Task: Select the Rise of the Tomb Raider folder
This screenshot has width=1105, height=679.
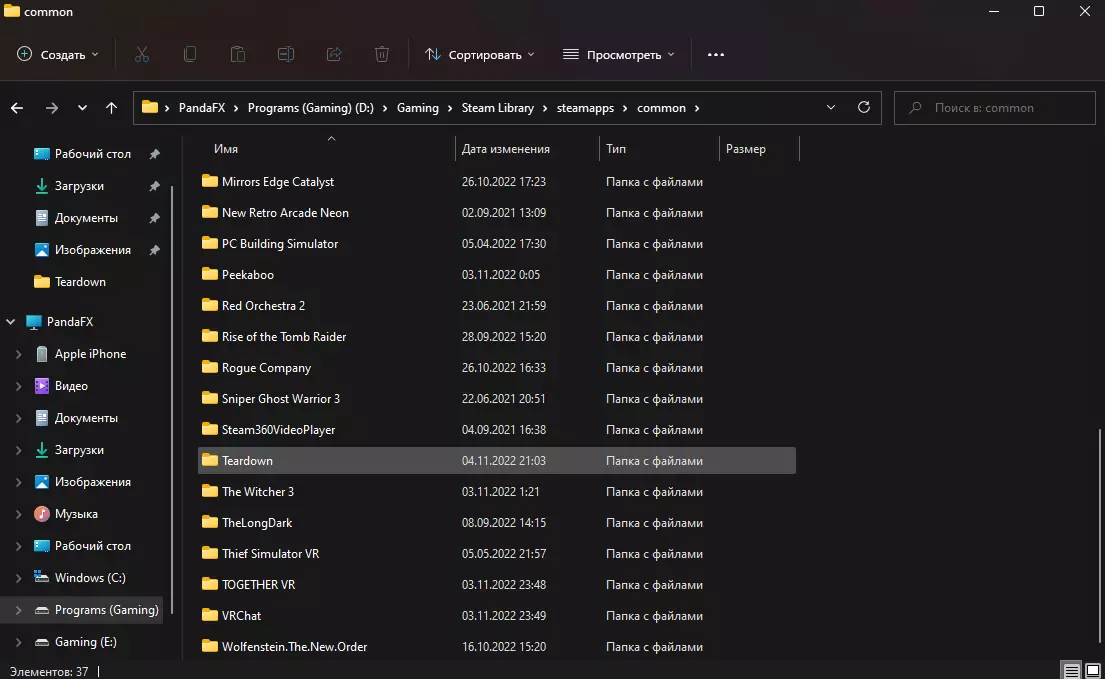Action: click(283, 337)
